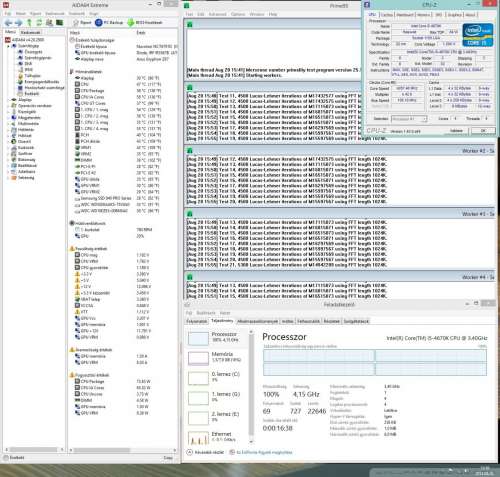Open the Szolgáltatások tab in Task Manager

click(x=356, y=321)
